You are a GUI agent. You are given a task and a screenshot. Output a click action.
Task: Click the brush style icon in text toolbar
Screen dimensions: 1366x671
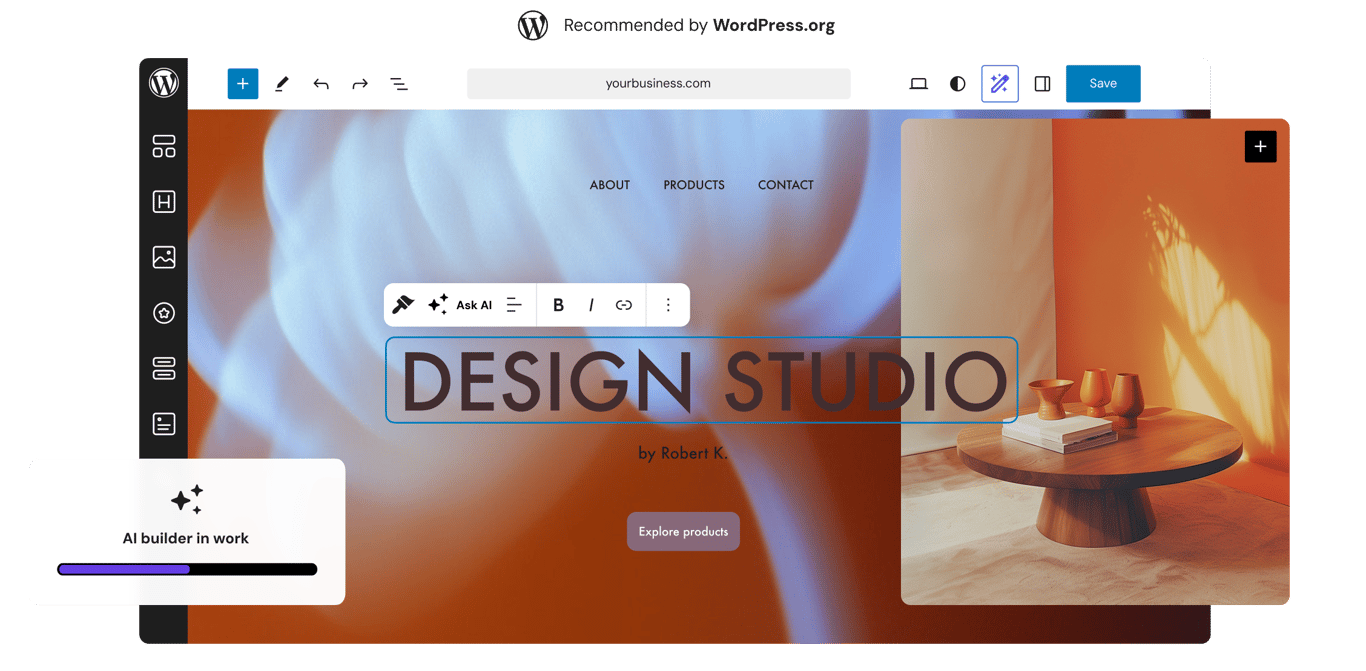(403, 305)
